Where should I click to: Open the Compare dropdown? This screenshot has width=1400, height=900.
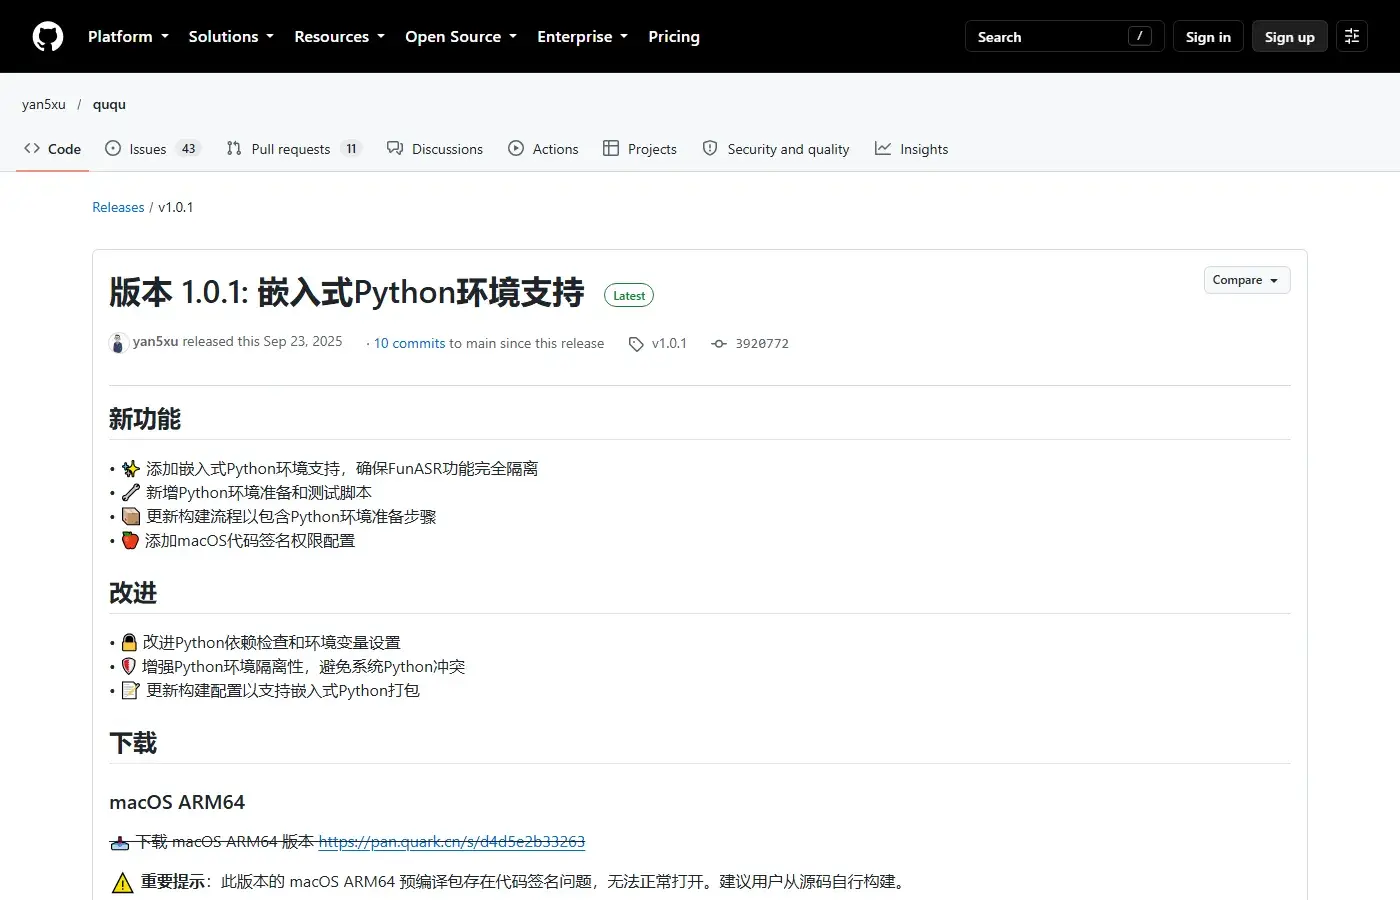point(1247,280)
